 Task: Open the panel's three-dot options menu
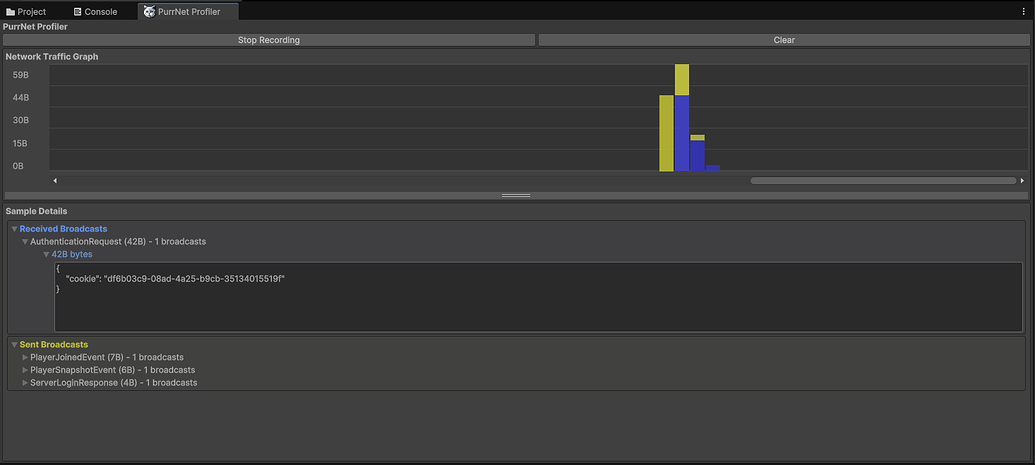tap(1023, 12)
